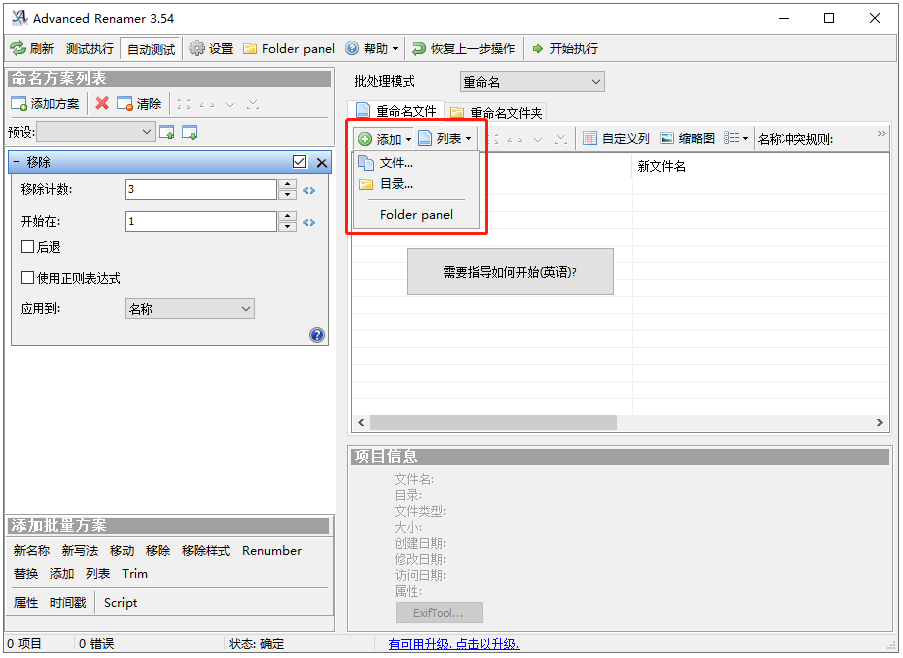Decrease 开始在 value with the down arrow
This screenshot has height=658, width=903.
pos(287,227)
